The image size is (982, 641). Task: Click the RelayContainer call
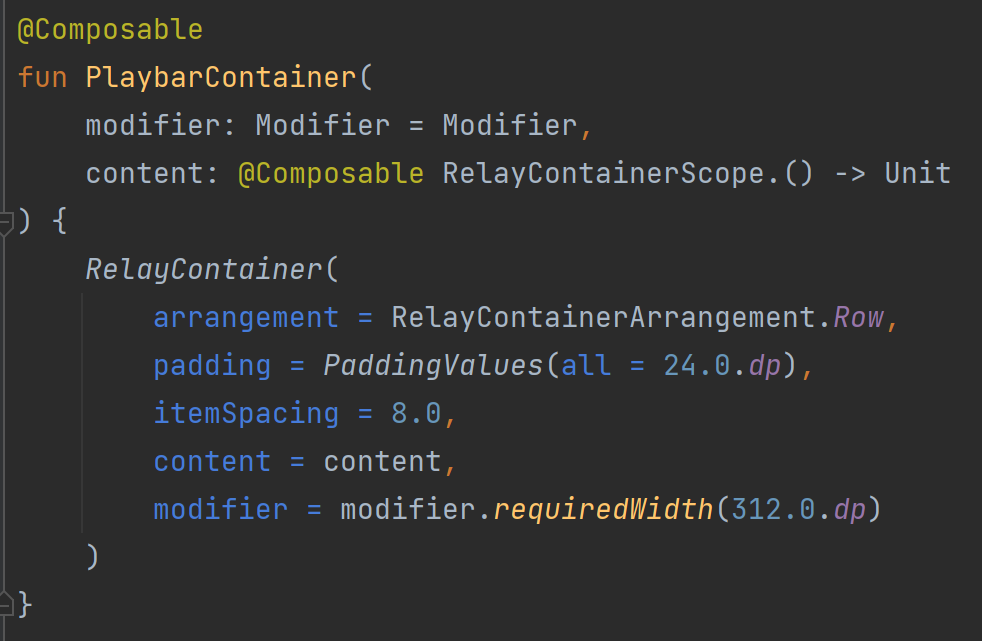(x=204, y=270)
